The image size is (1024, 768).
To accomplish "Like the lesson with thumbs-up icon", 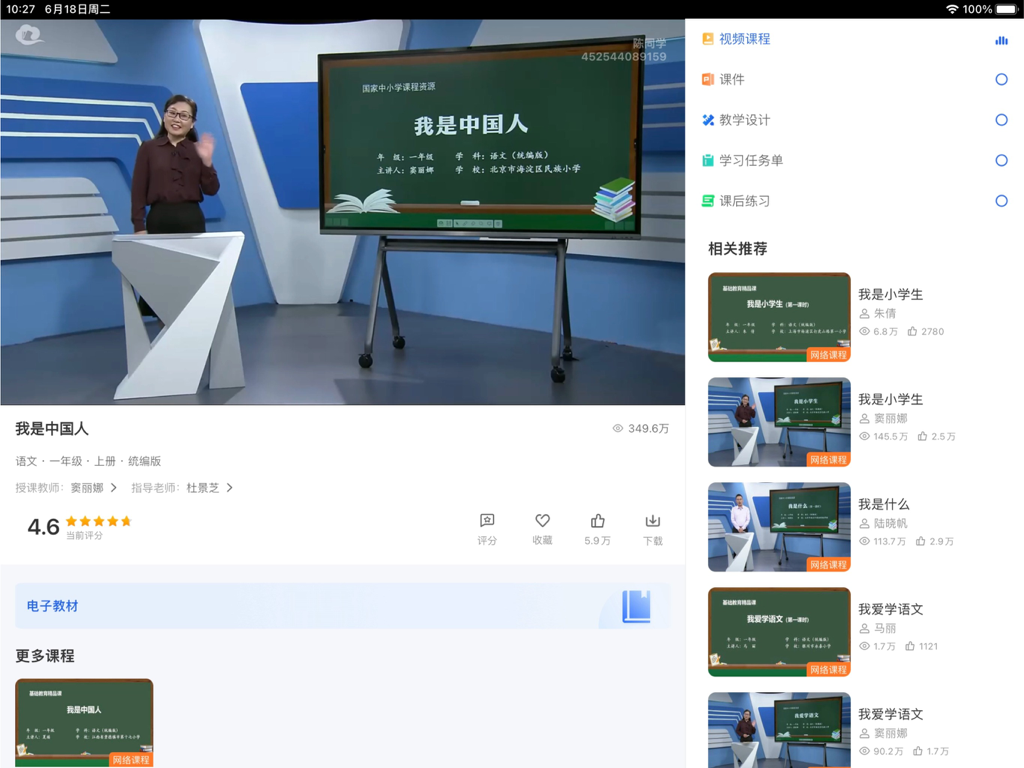I will point(598,521).
